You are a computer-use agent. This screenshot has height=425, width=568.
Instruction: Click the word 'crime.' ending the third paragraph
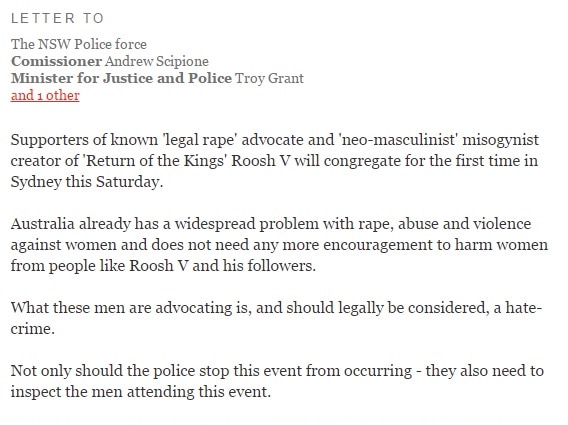tap(33, 330)
